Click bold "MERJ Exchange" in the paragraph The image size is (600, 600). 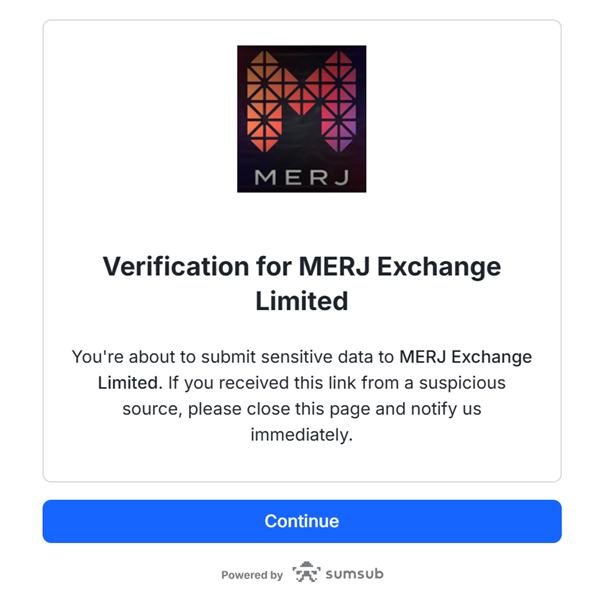[465, 357]
